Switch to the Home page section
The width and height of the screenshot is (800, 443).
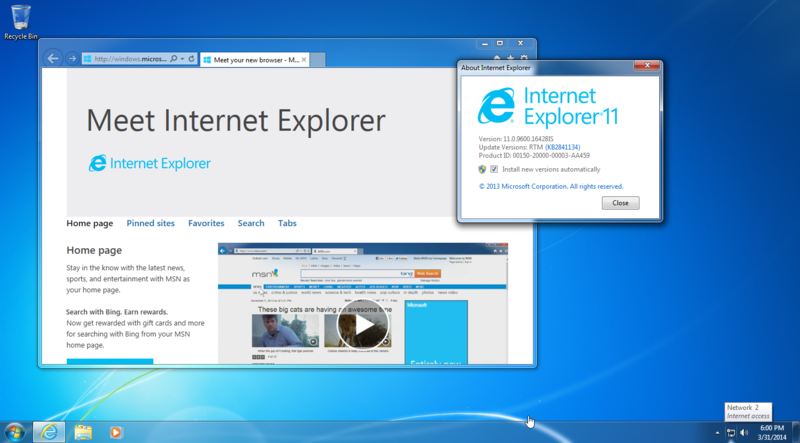tap(90, 223)
